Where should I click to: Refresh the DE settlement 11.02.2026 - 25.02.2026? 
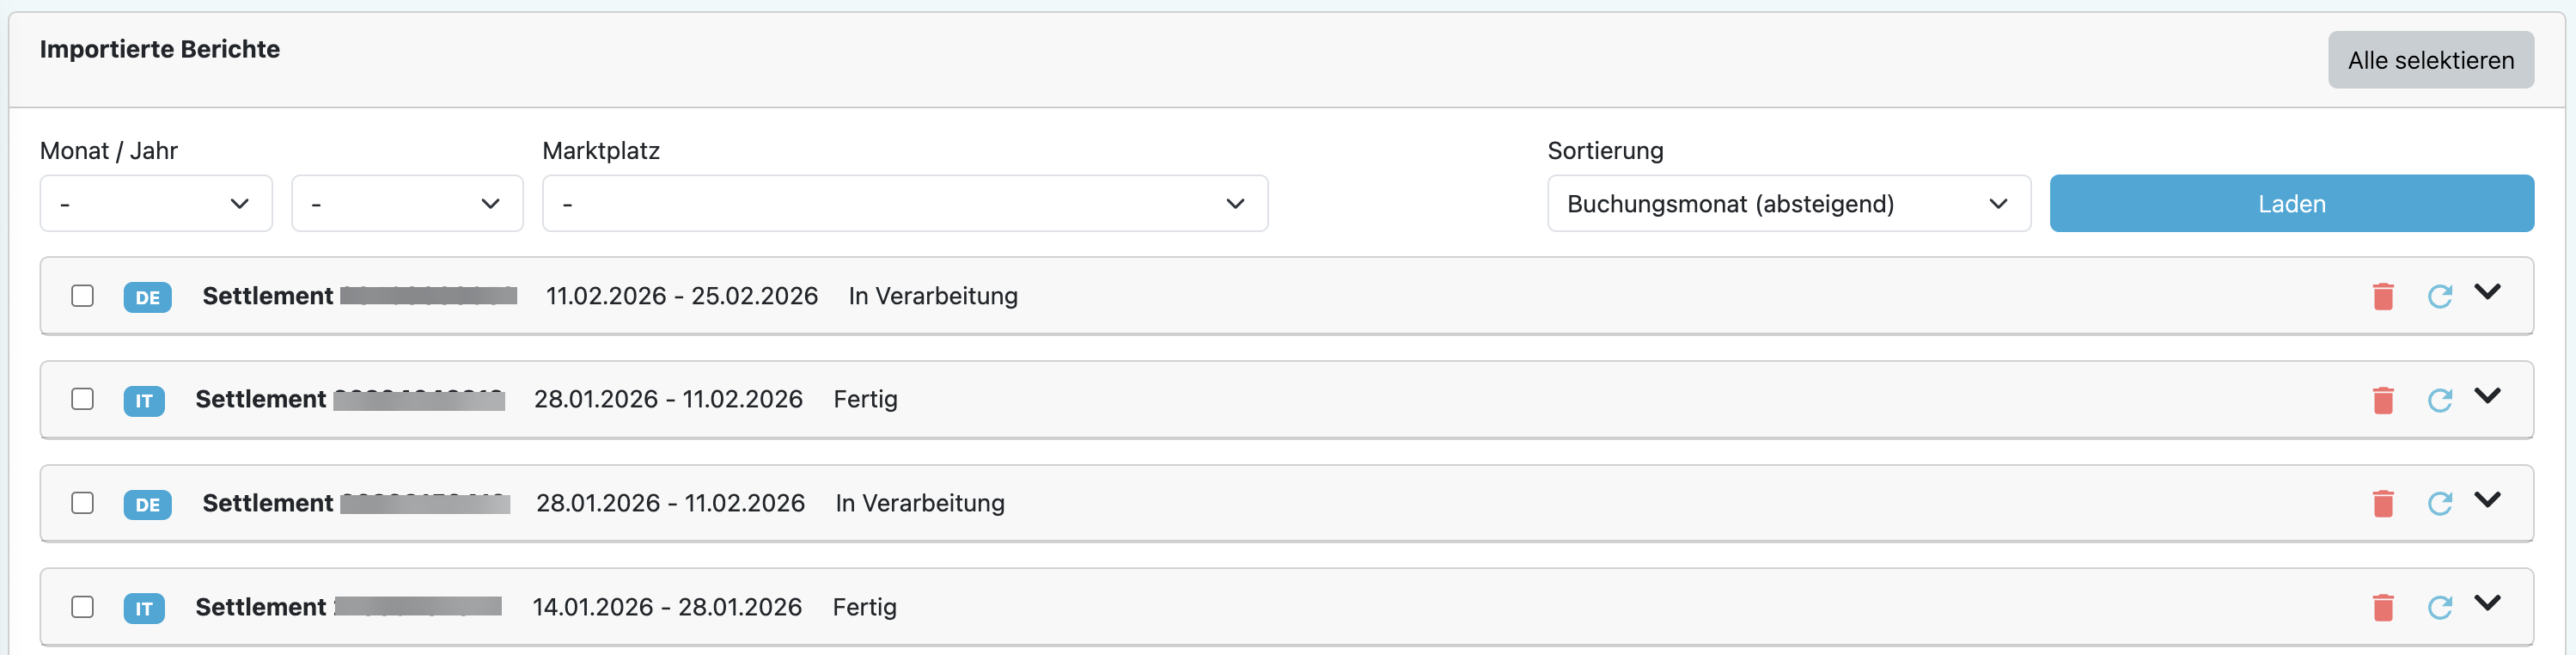2439,296
